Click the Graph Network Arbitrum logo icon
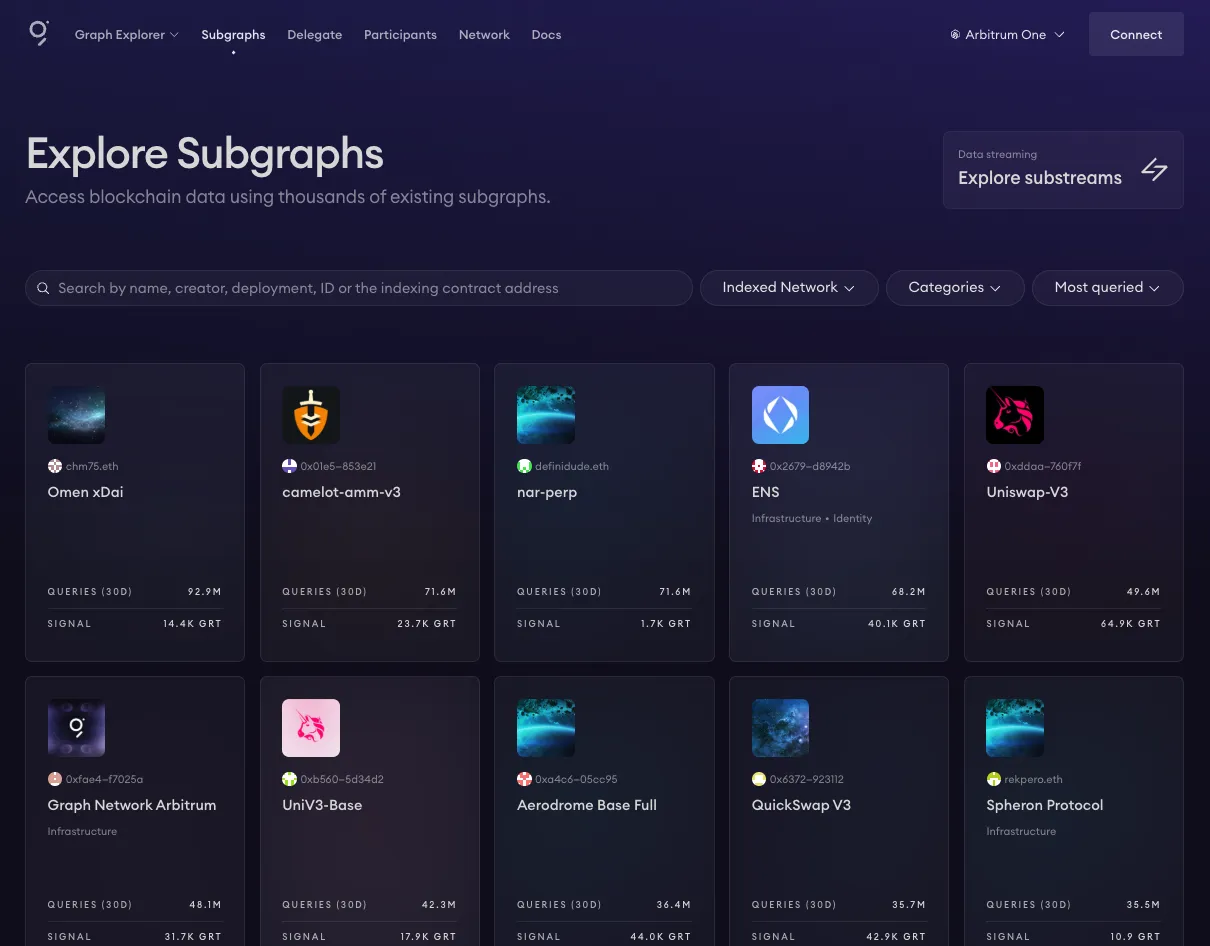This screenshot has height=946, width=1210. (x=76, y=728)
